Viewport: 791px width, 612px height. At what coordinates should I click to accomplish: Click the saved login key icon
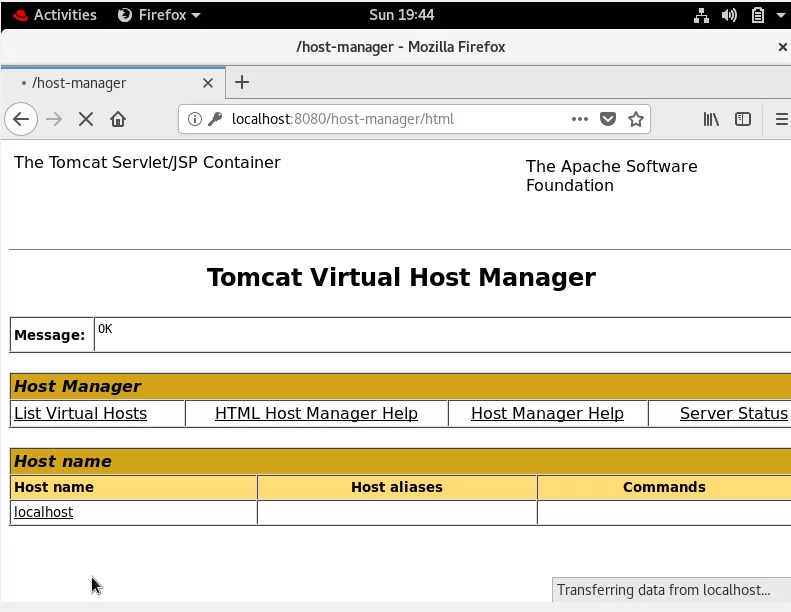[x=215, y=119]
